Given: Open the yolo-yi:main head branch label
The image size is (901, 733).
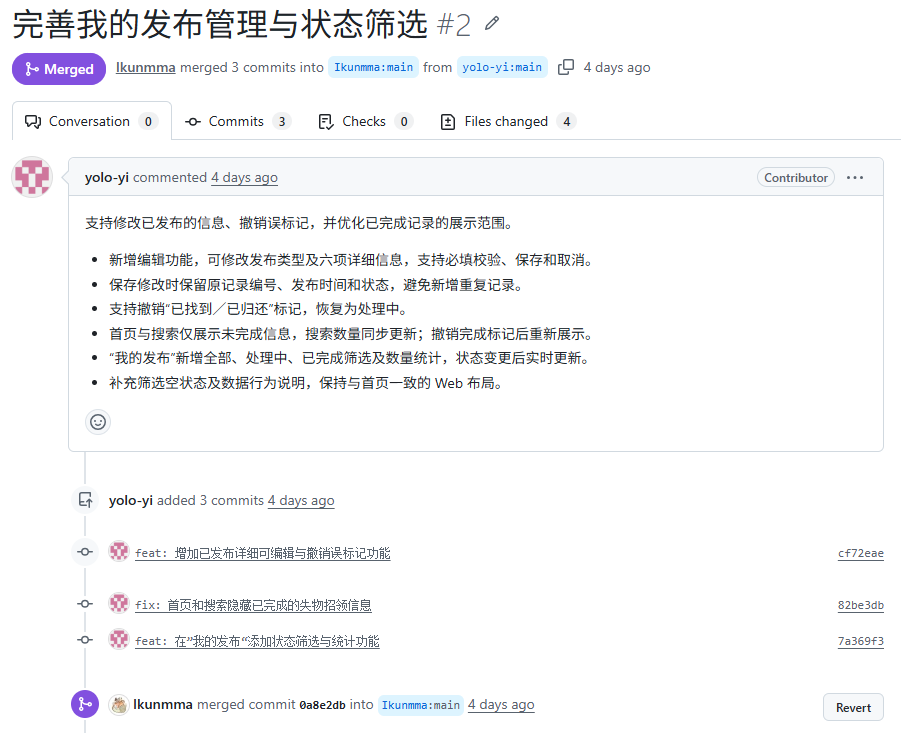Looking at the screenshot, I should click(x=502, y=67).
